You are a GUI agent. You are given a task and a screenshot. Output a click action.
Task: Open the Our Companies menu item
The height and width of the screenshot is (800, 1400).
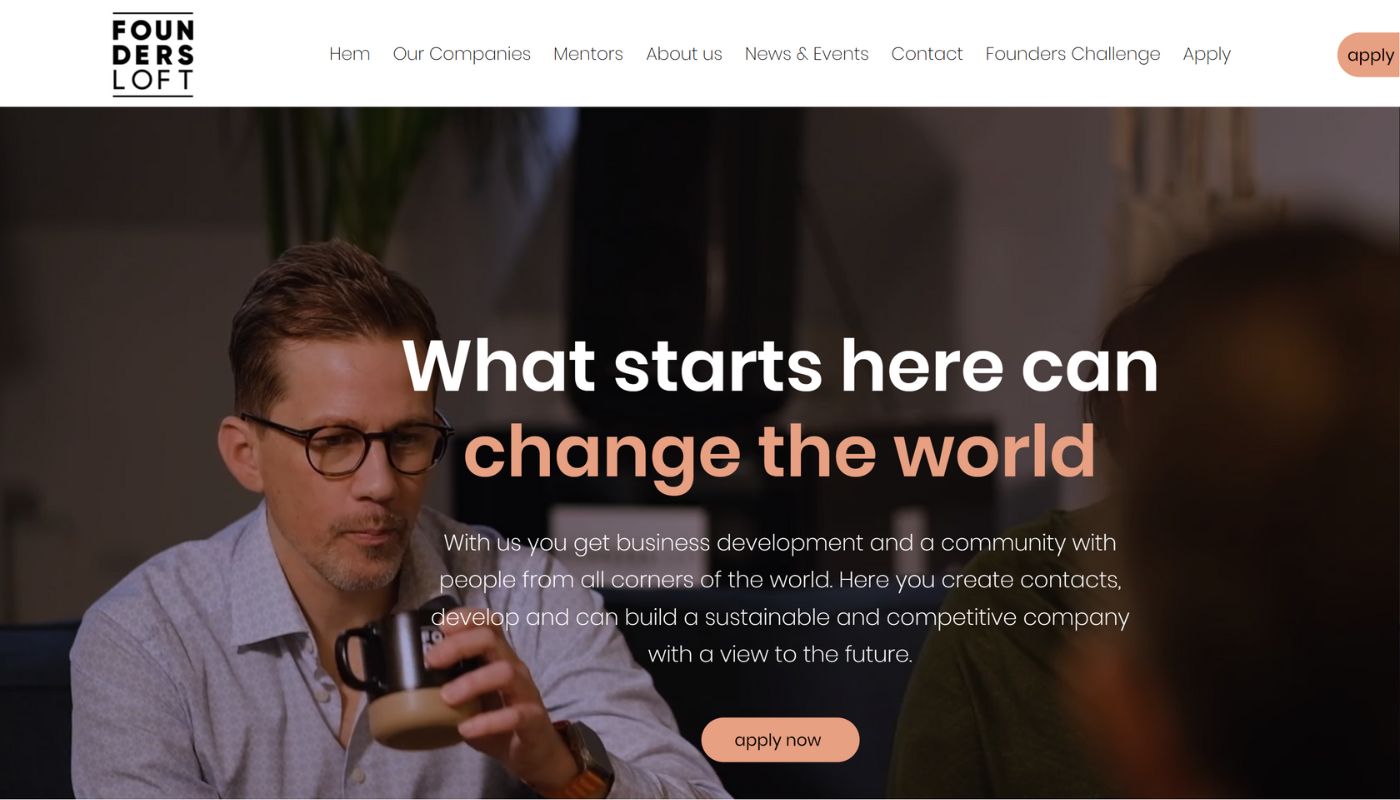pyautogui.click(x=462, y=54)
